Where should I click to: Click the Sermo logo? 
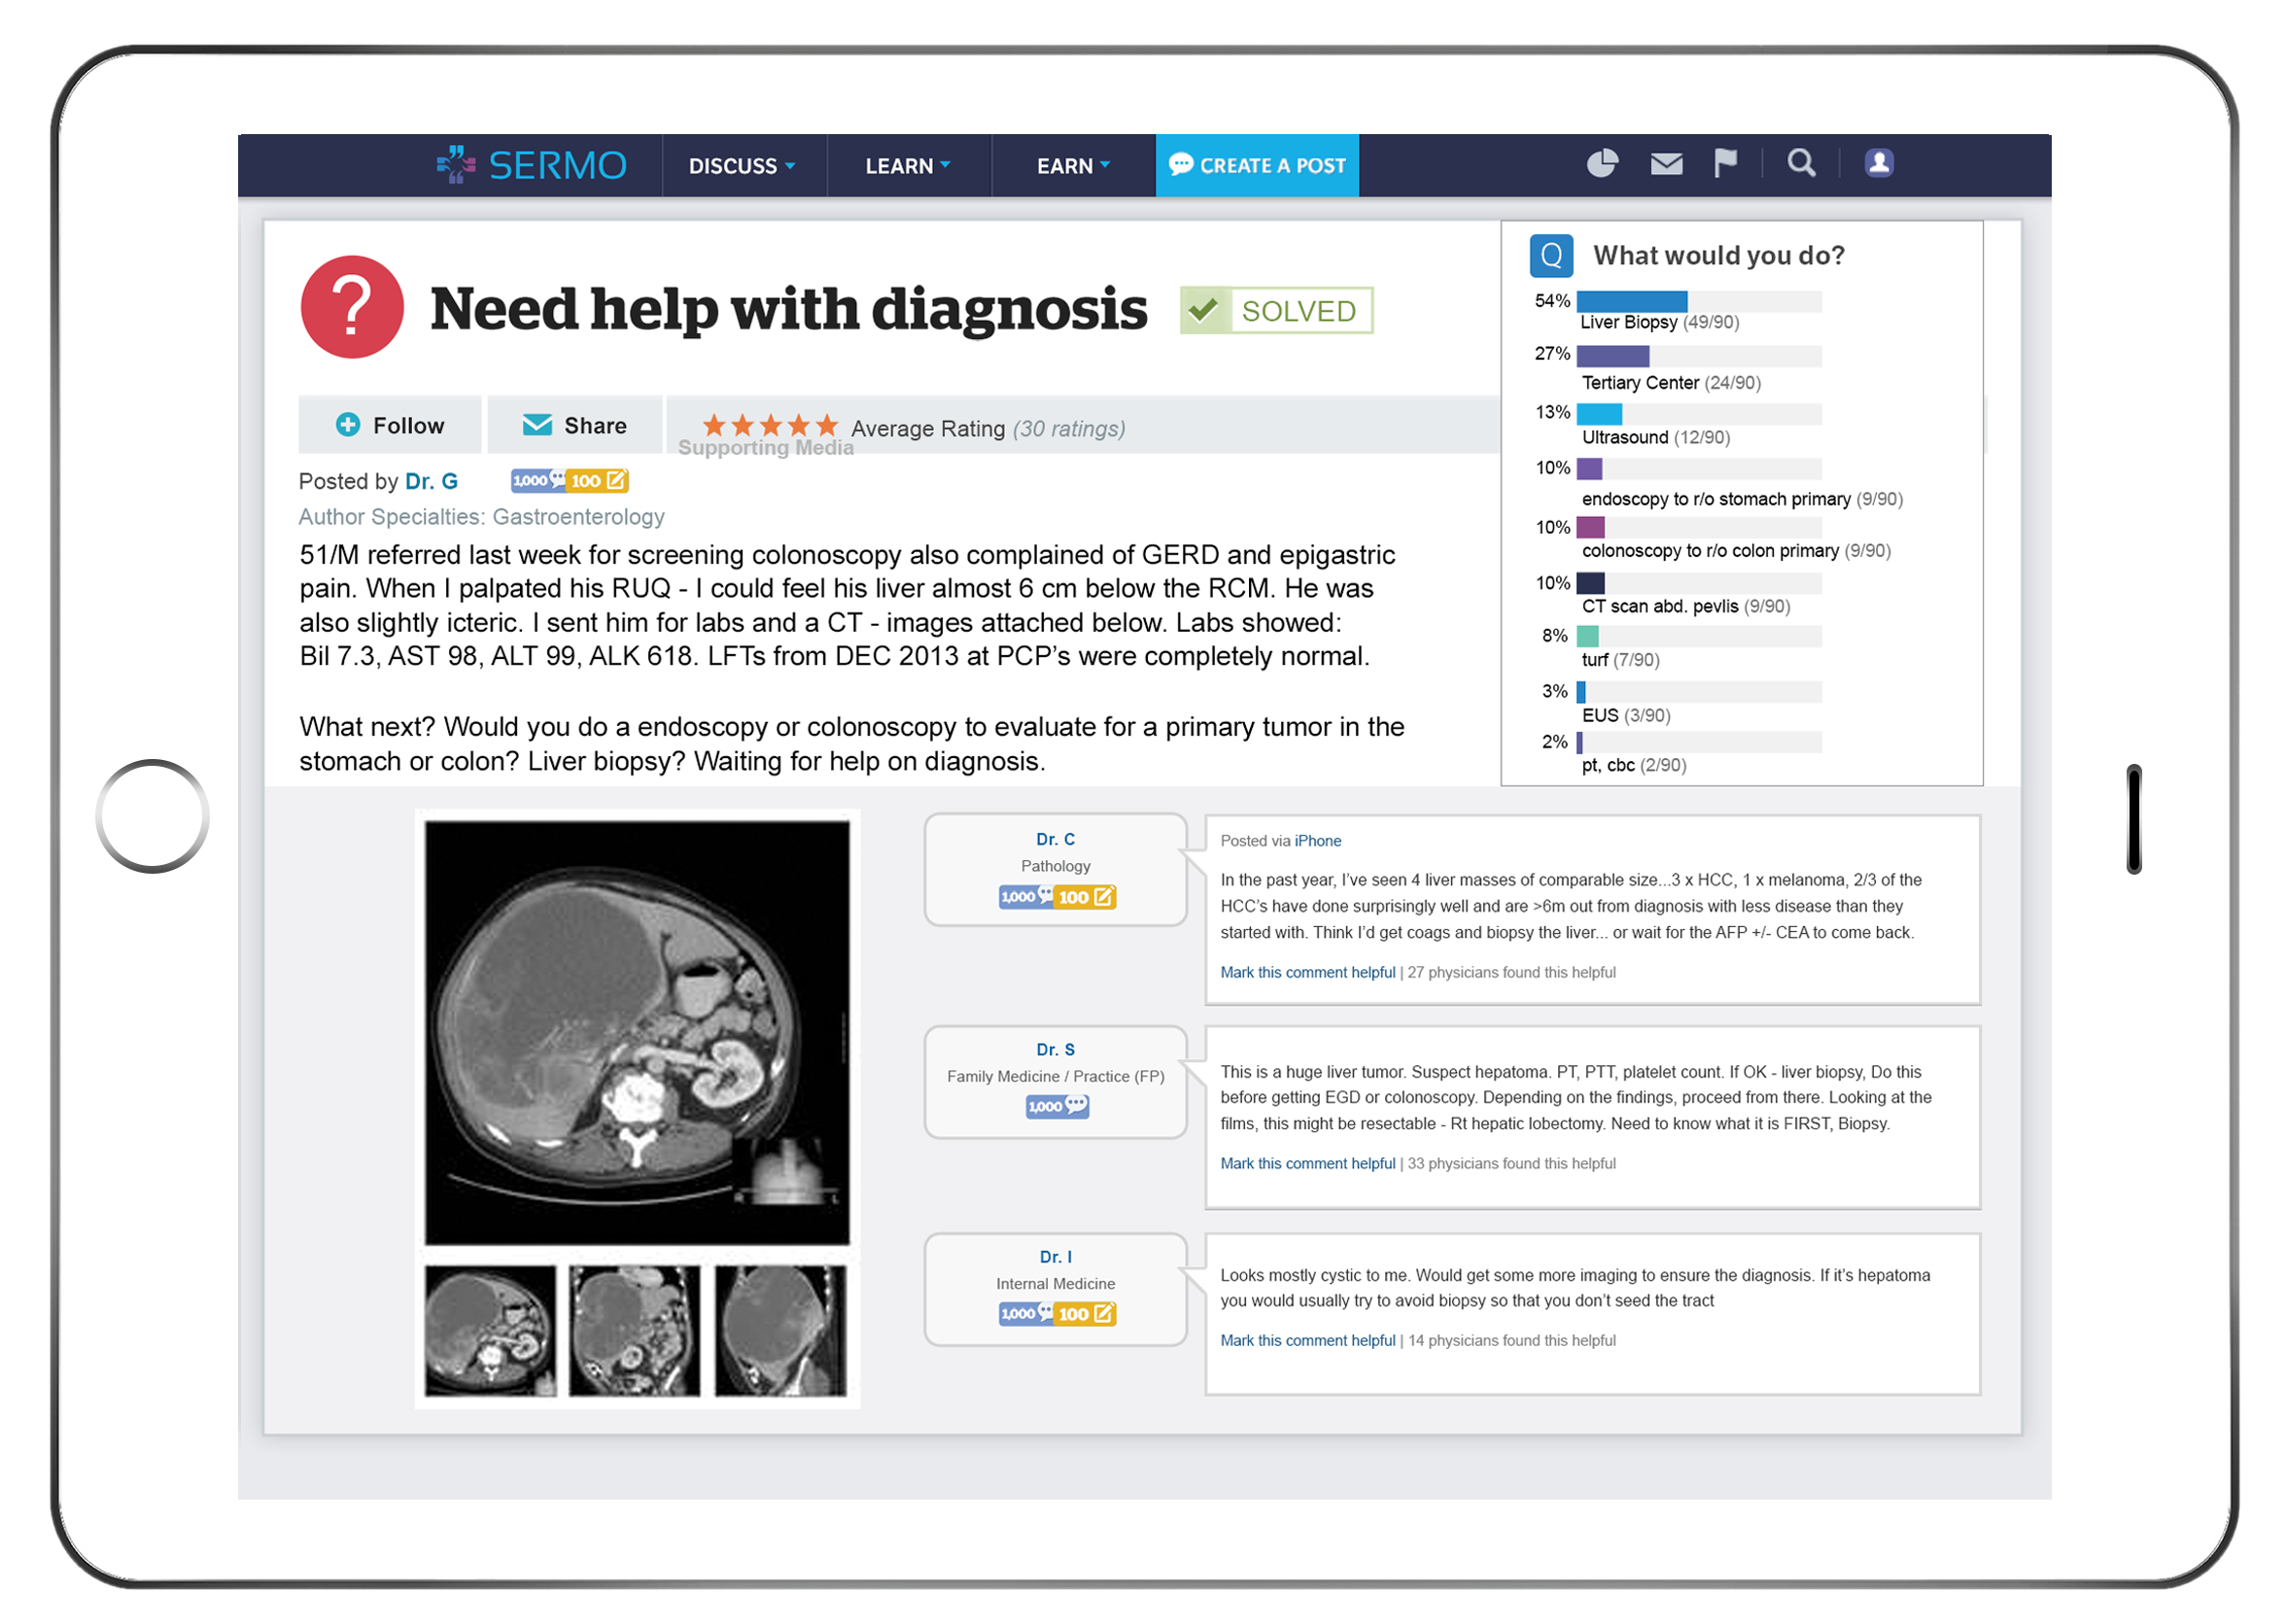point(532,165)
